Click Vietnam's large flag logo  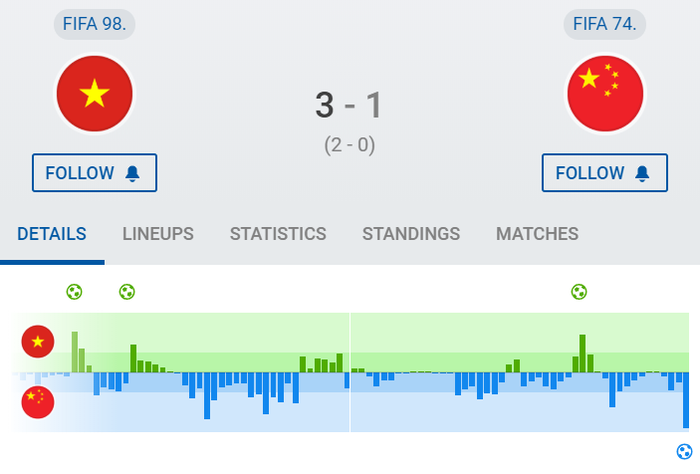95,94
